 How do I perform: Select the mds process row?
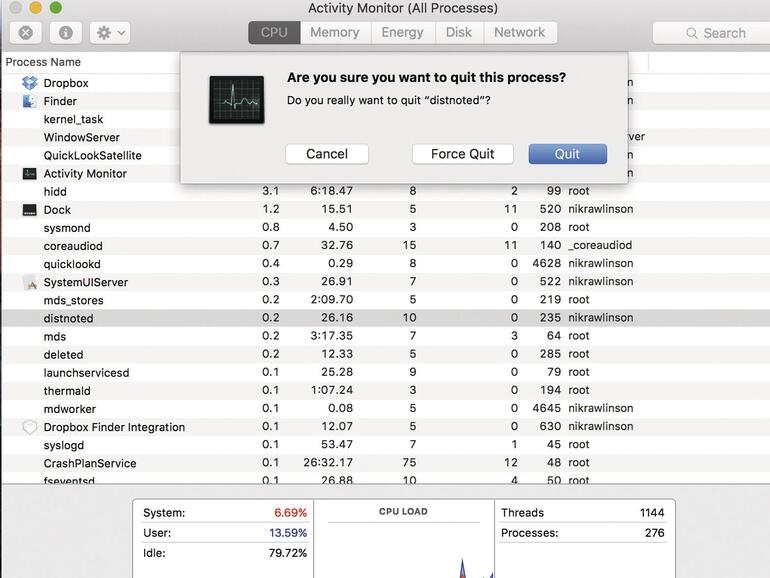point(385,336)
